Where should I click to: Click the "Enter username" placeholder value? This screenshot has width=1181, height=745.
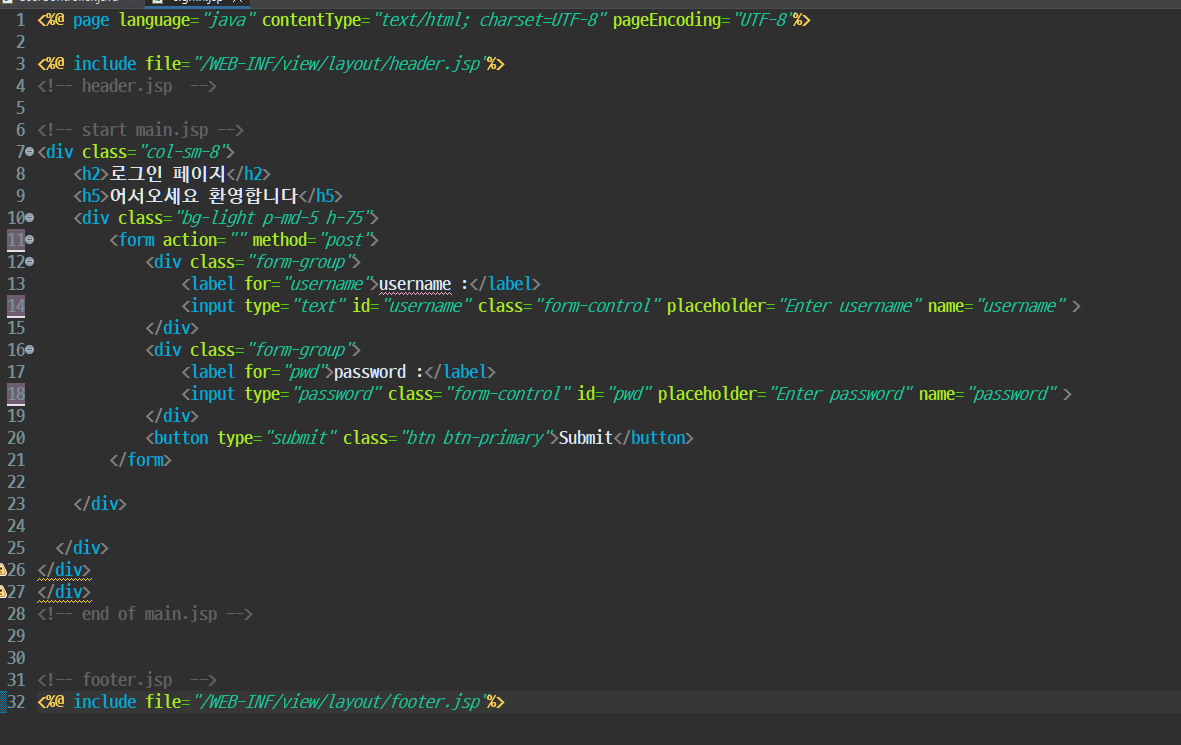(848, 306)
